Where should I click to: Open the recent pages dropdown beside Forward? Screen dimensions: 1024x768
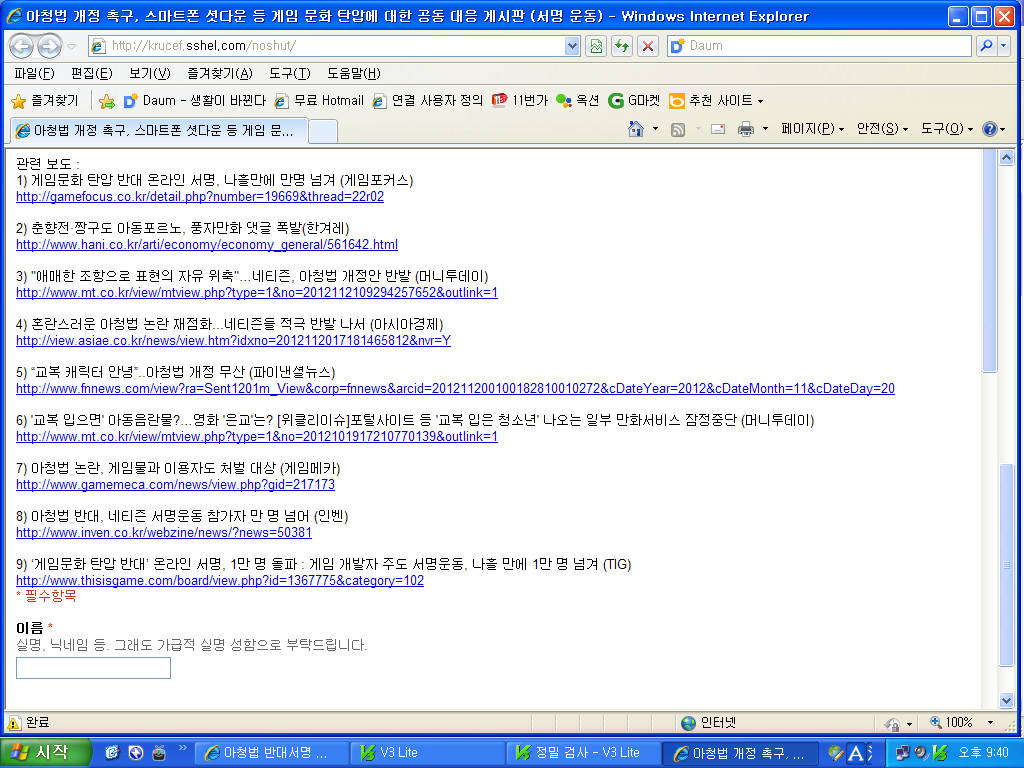(72, 46)
